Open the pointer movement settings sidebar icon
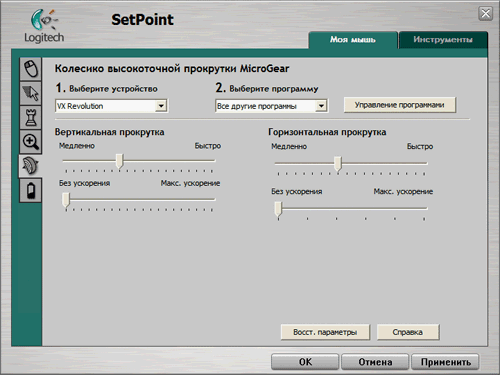 click(x=31, y=93)
